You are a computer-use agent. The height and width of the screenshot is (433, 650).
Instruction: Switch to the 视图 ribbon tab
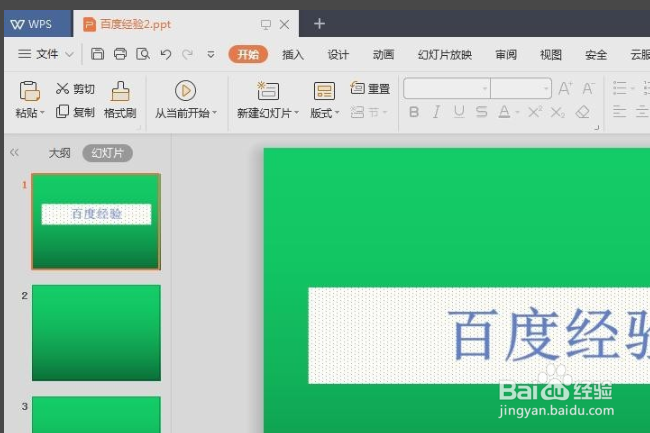tap(551, 54)
